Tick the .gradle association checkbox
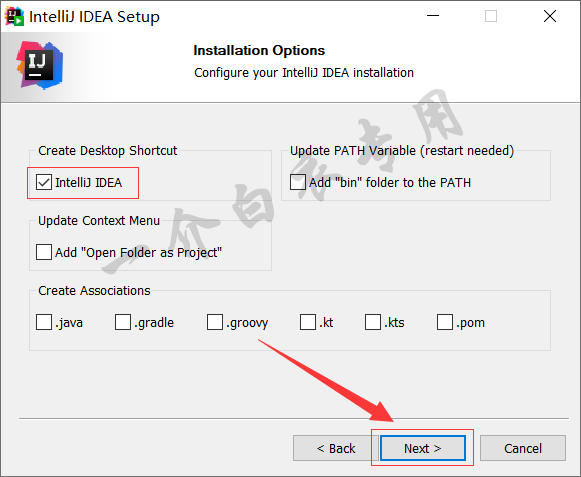Image resolution: width=581 pixels, height=477 pixels. coord(123,322)
